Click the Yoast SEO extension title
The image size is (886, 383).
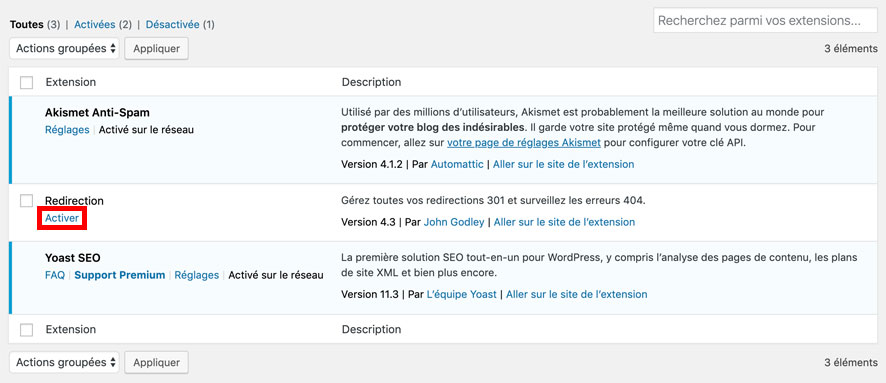(x=72, y=258)
